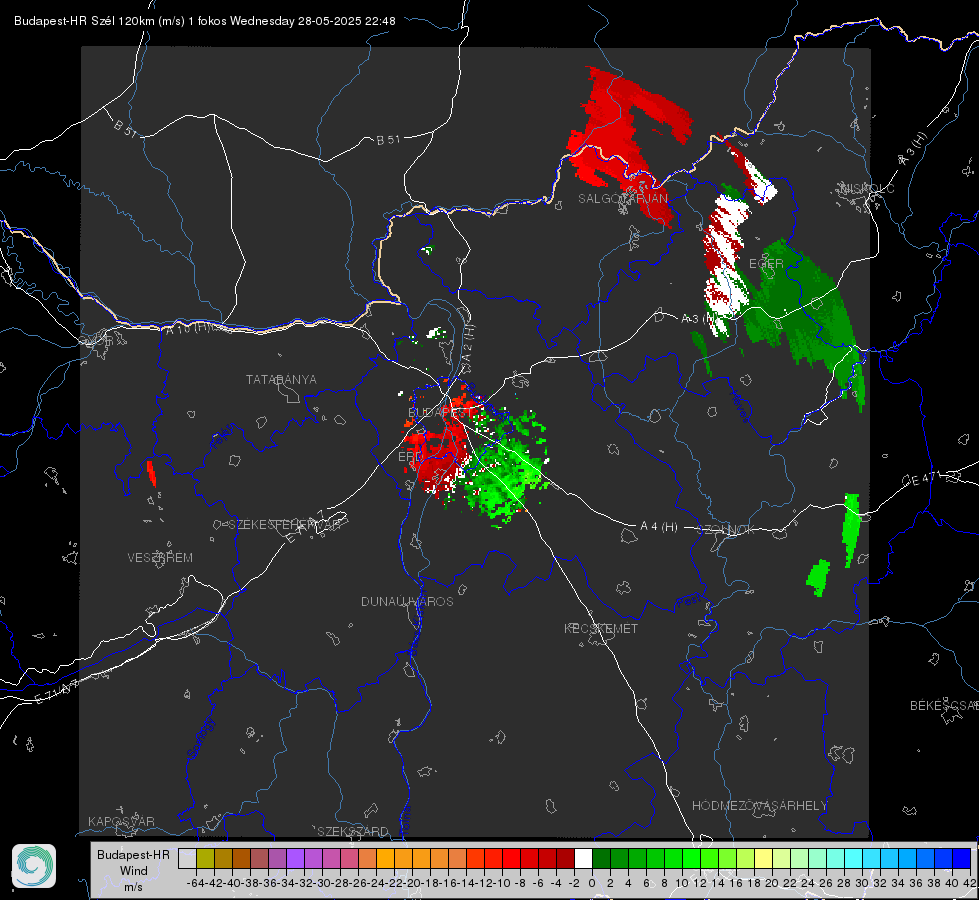This screenshot has width=979, height=900.
Task: Select the KECSKEMET city label
Action: pos(601,629)
